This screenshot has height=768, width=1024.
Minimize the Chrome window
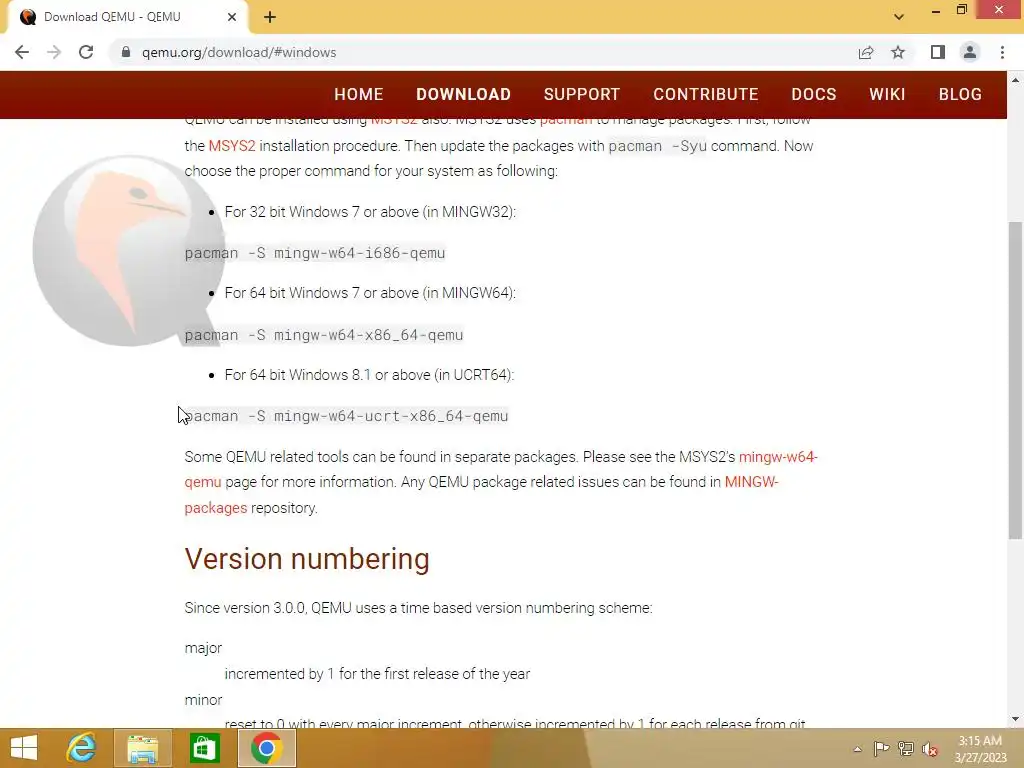pos(936,10)
